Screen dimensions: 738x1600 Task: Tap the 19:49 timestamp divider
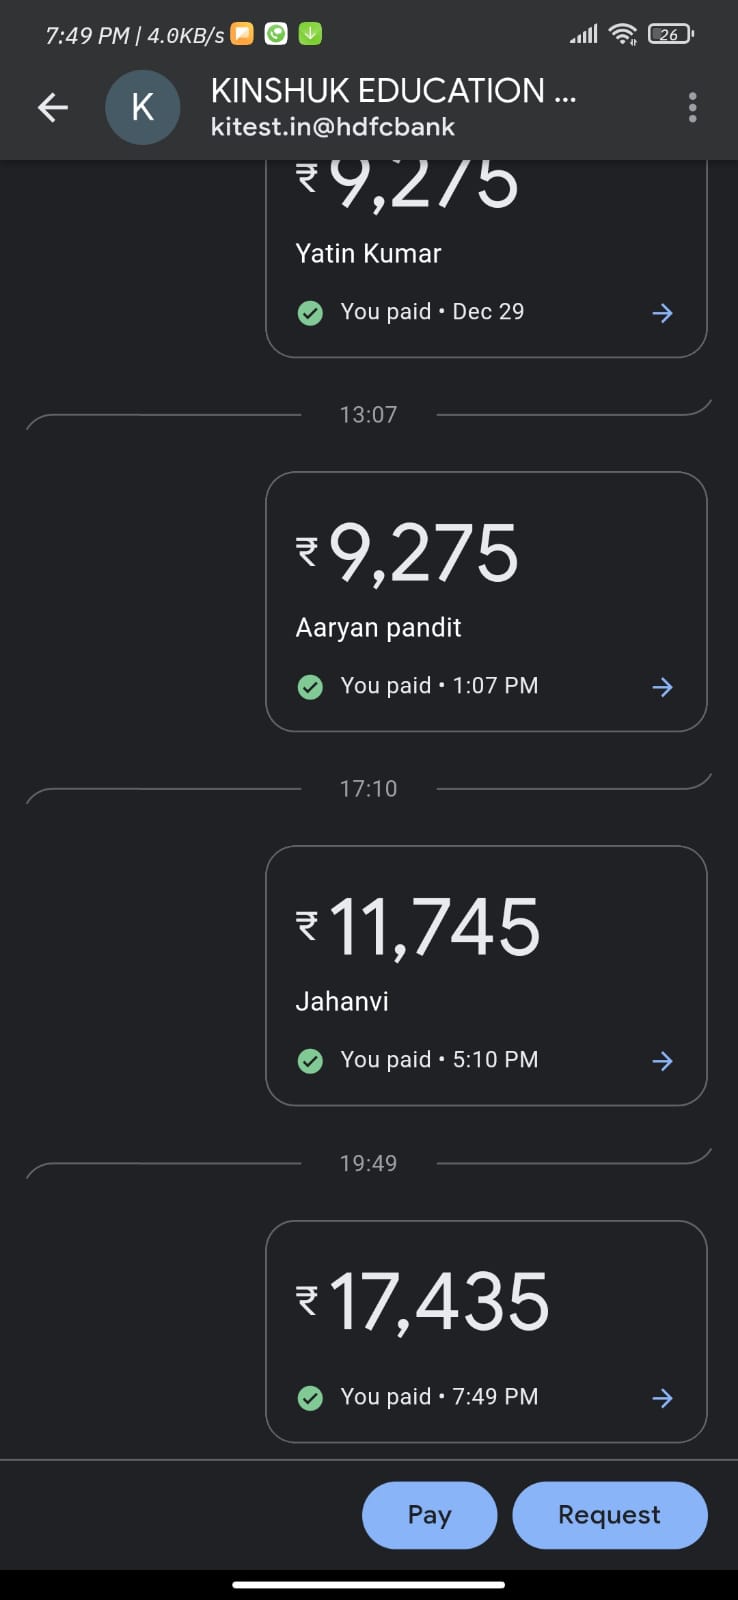pos(368,1163)
